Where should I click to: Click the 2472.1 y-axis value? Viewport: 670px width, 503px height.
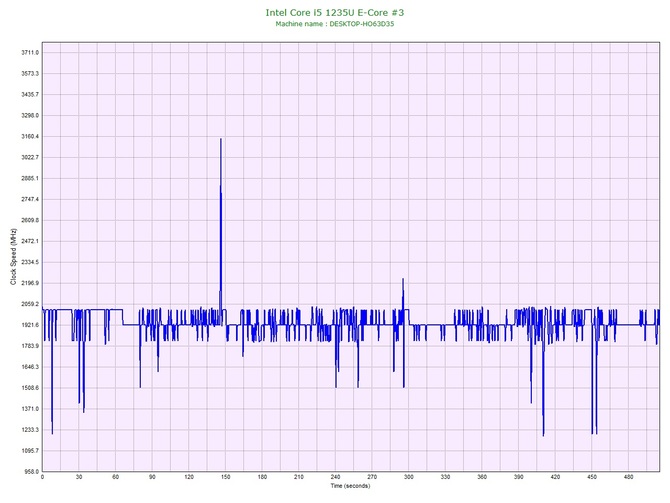point(30,241)
